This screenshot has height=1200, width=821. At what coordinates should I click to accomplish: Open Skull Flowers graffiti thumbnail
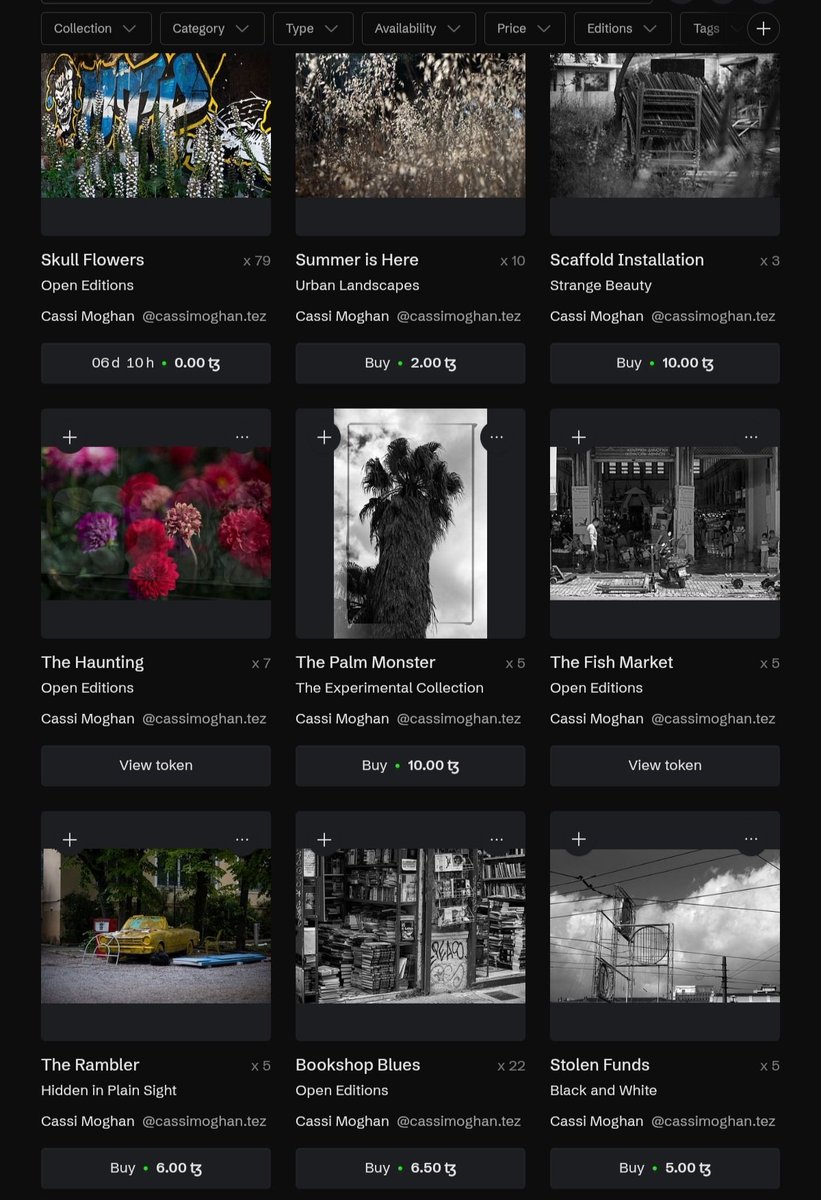tap(156, 125)
